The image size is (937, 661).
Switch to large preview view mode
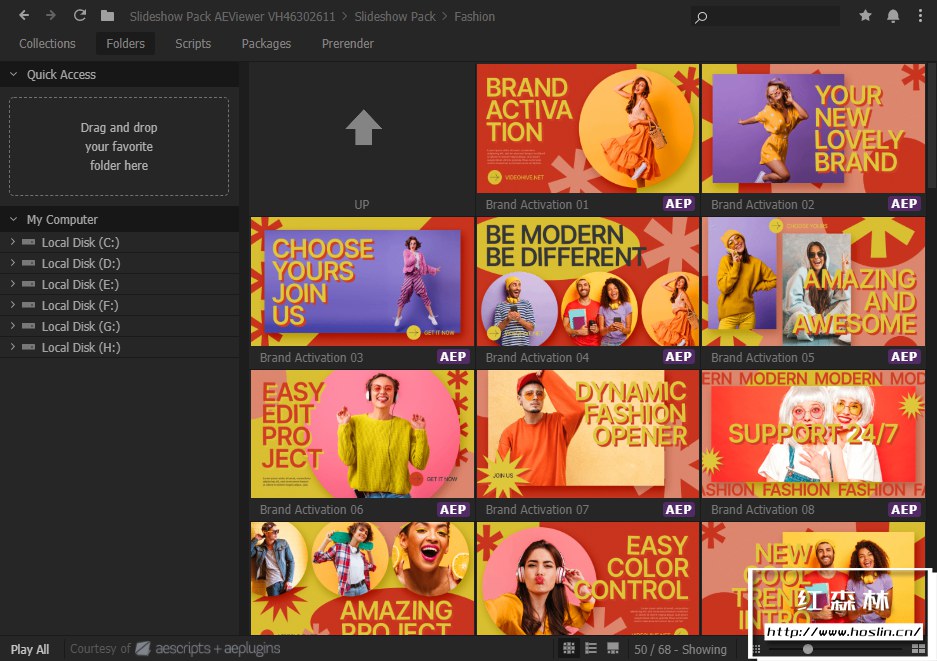(x=613, y=649)
